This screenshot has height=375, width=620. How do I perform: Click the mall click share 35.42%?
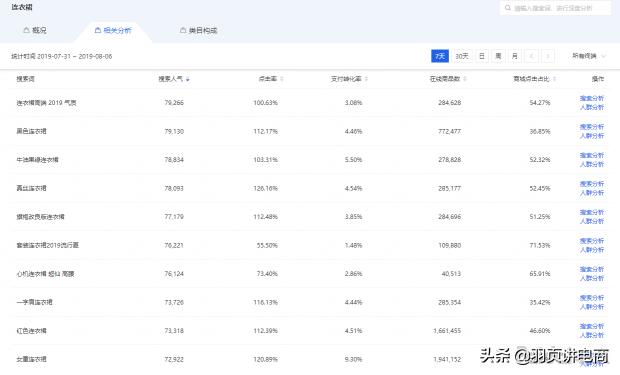click(540, 302)
